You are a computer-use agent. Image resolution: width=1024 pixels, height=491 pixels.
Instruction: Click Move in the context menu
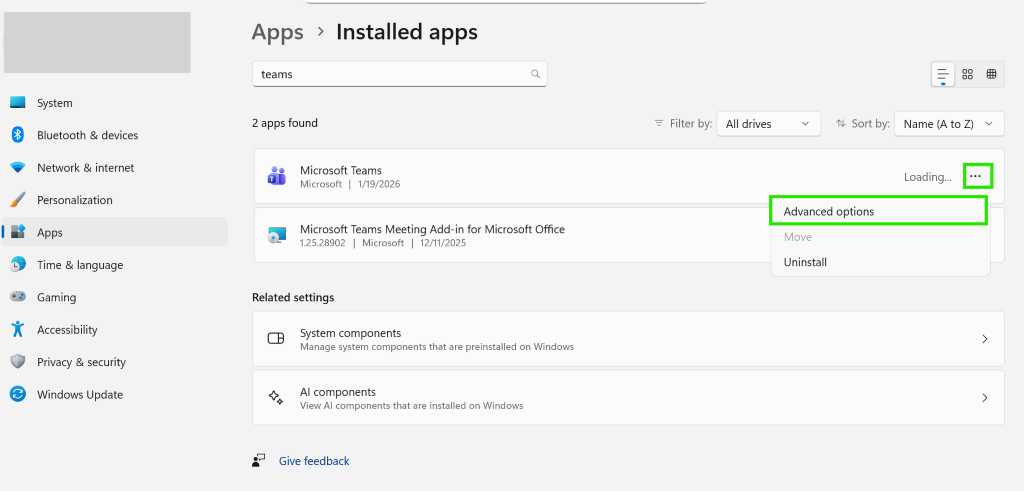click(797, 237)
